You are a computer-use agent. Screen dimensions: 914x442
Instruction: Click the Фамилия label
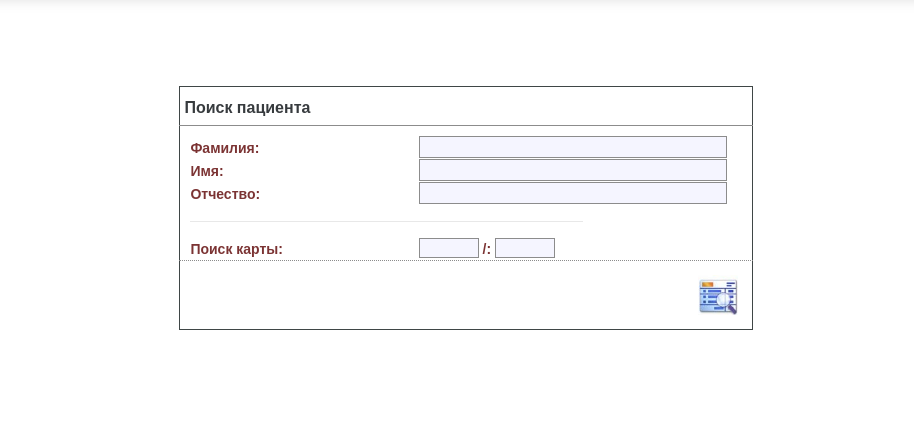tap(224, 148)
